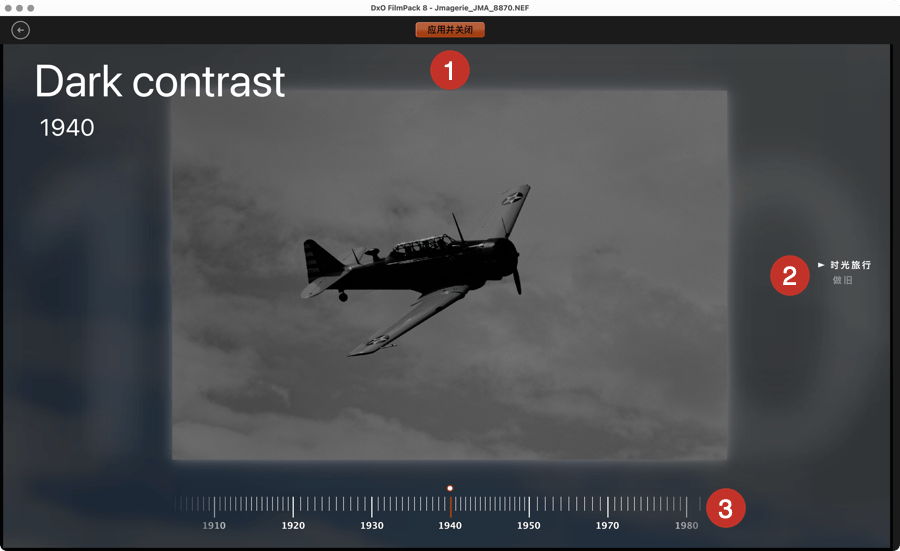
Task: Switch to the 做旧 mode
Action: (x=843, y=281)
